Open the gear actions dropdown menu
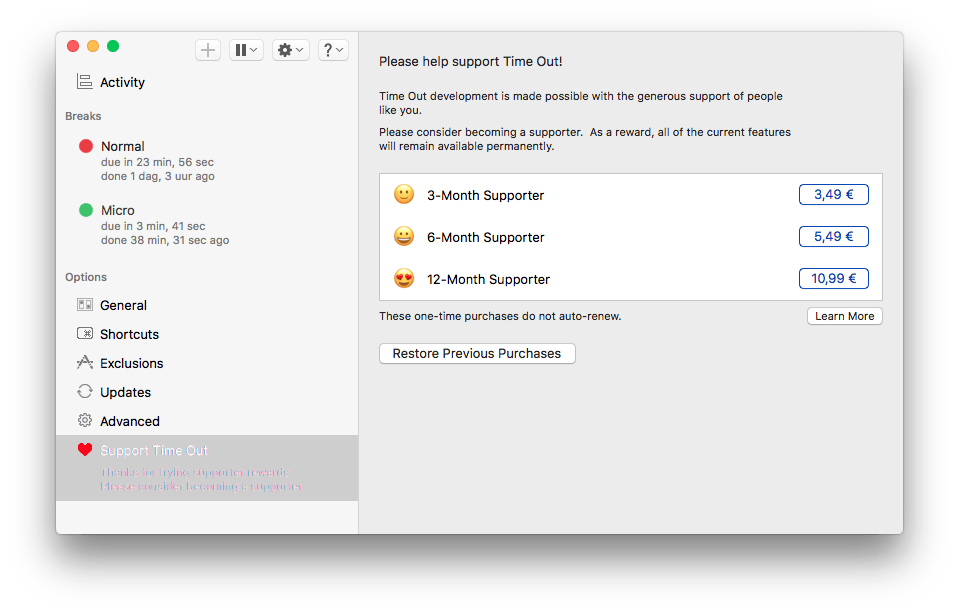The image size is (959, 614). [290, 50]
